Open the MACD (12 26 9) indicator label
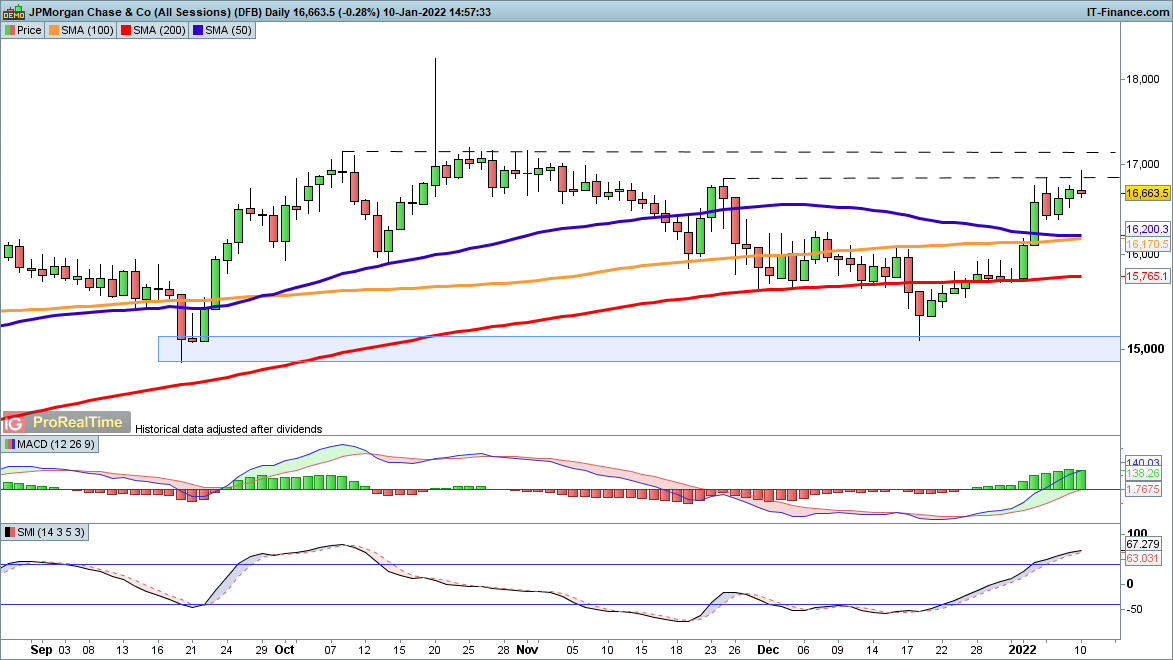 55,444
